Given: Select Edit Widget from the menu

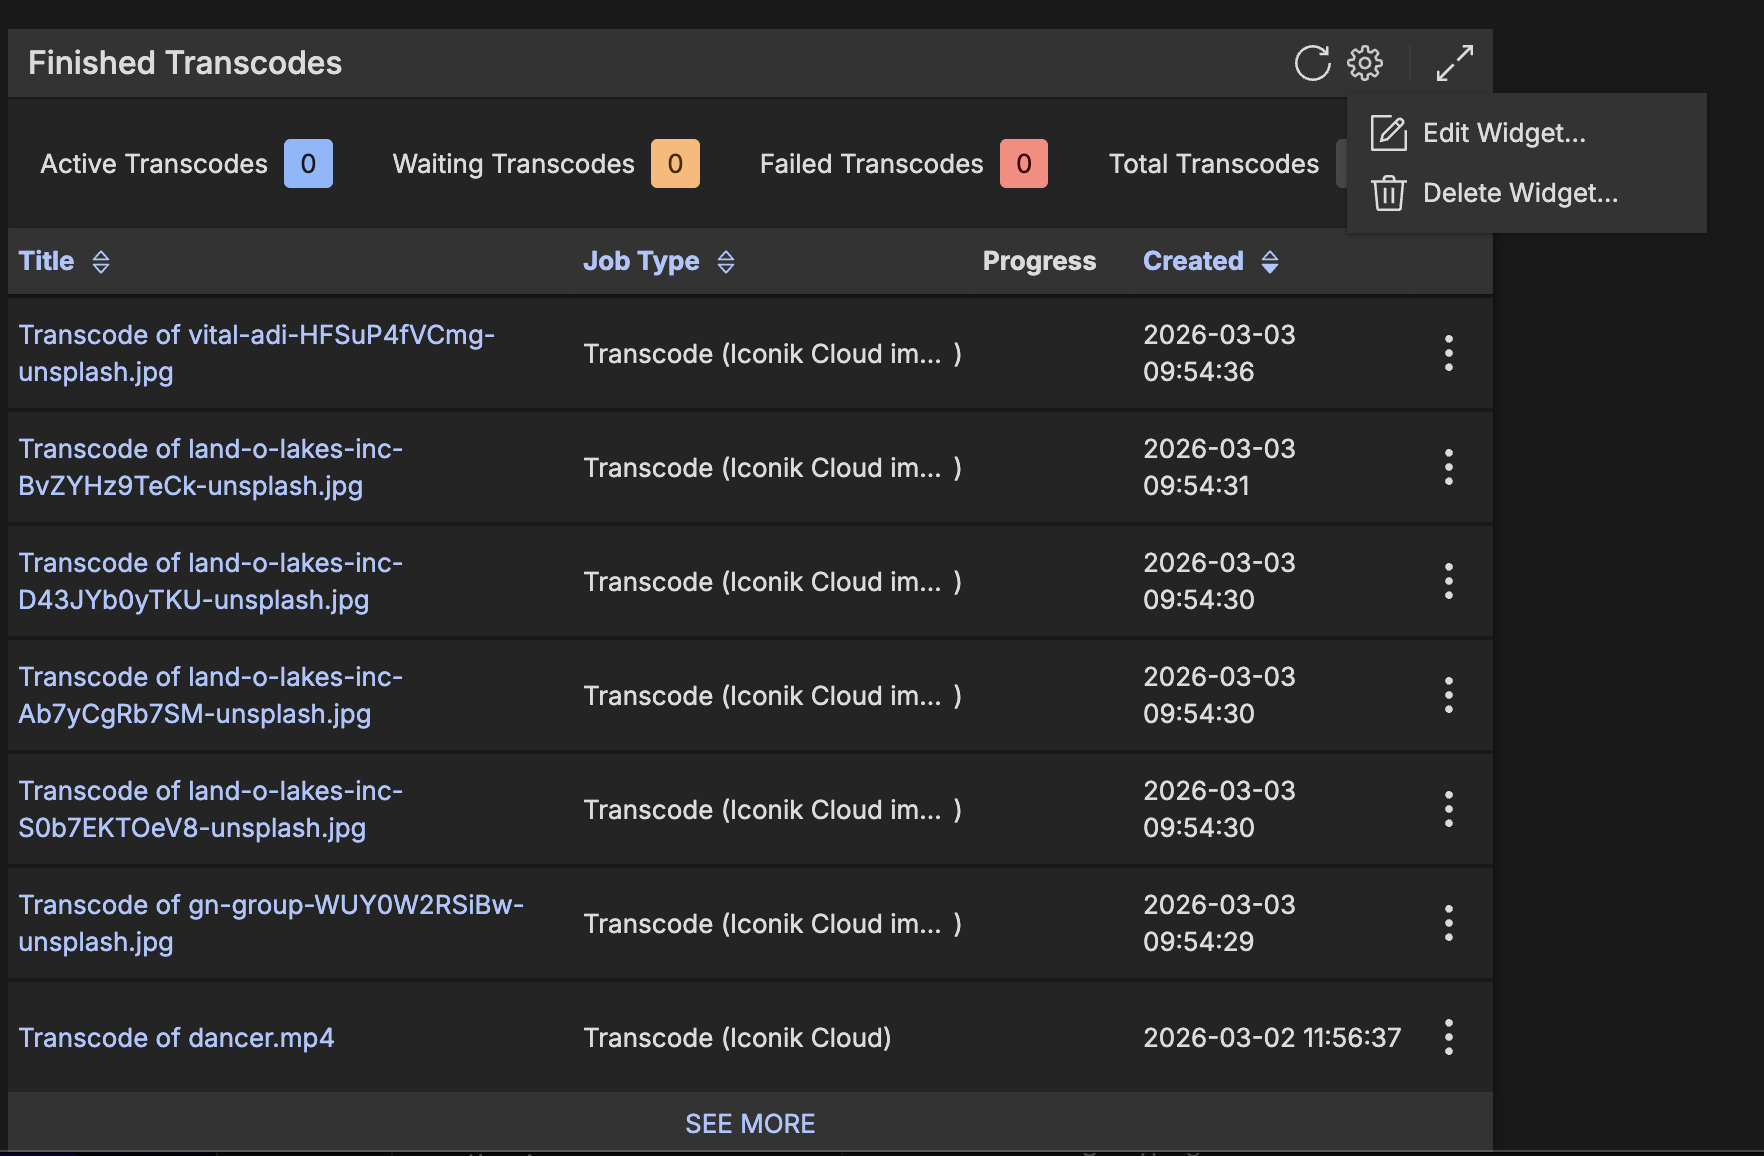Looking at the screenshot, I should [x=1503, y=133].
